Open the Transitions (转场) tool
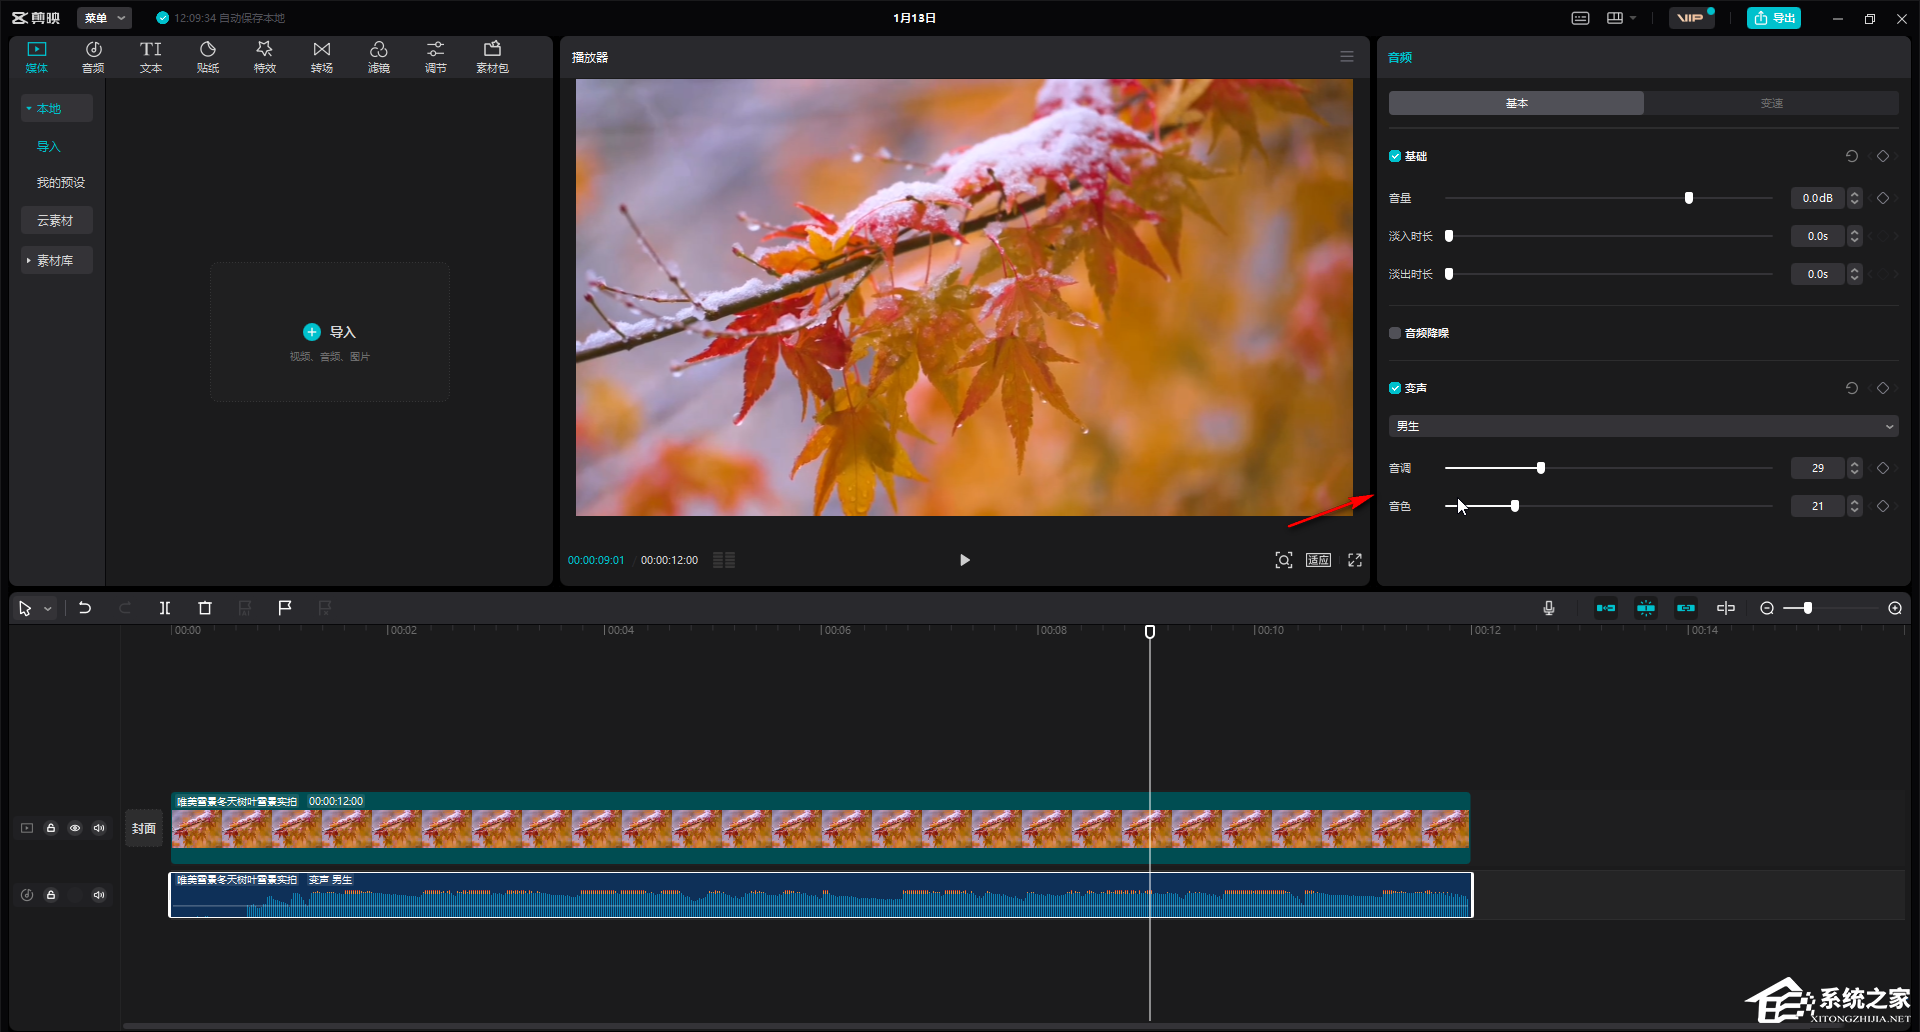Screen dimensions: 1920x1032 point(322,57)
